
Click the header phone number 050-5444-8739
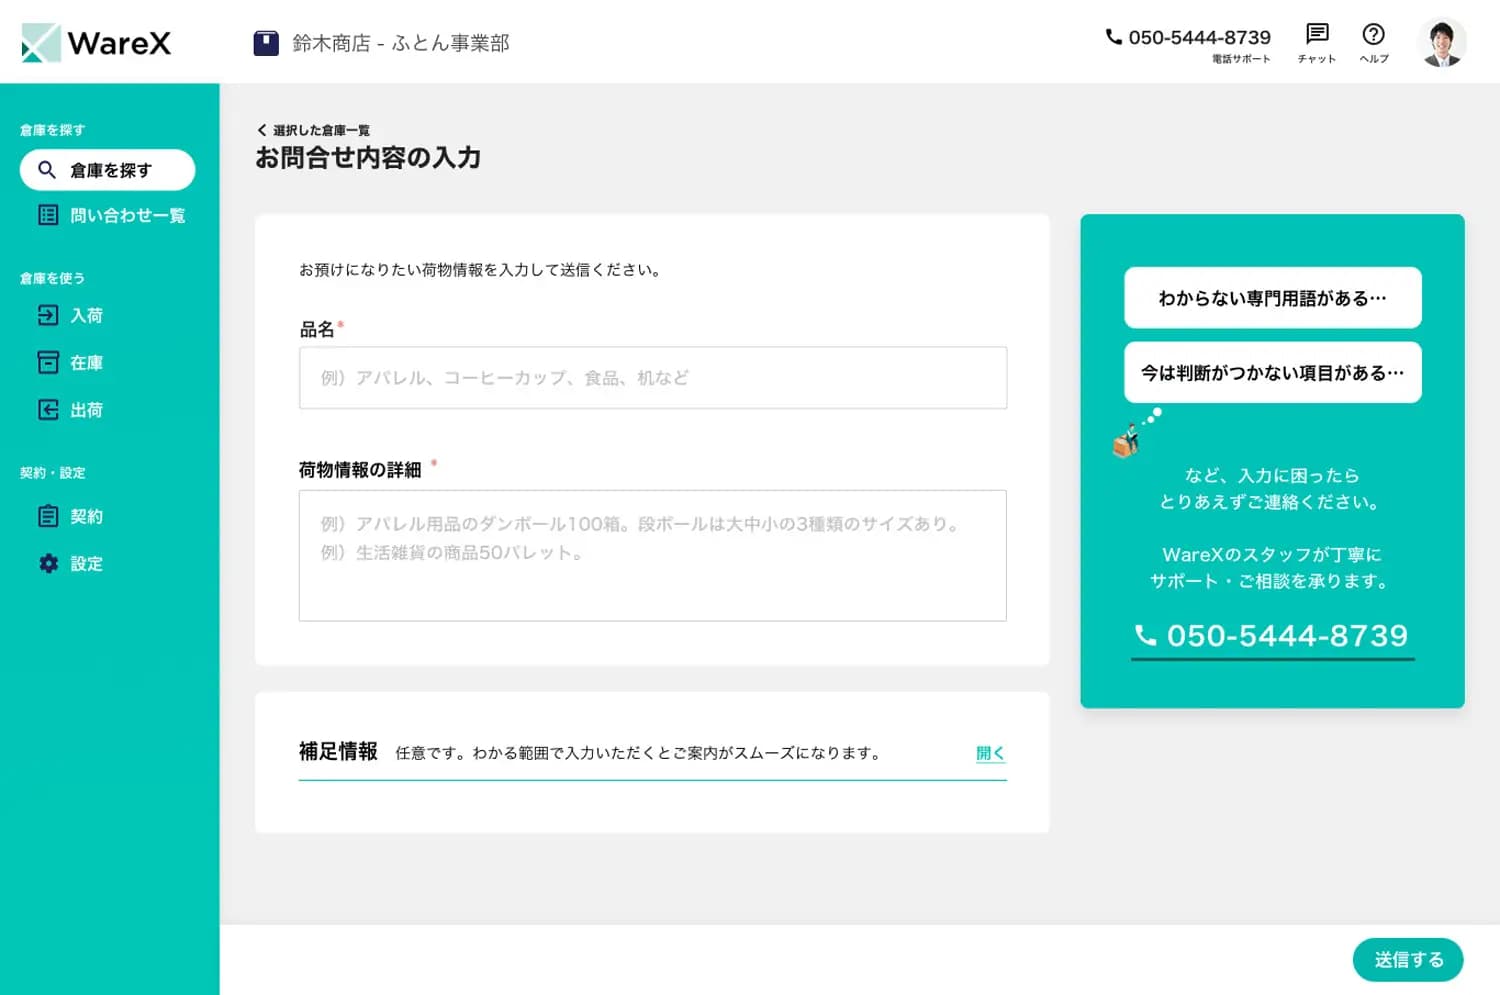coord(1199,37)
